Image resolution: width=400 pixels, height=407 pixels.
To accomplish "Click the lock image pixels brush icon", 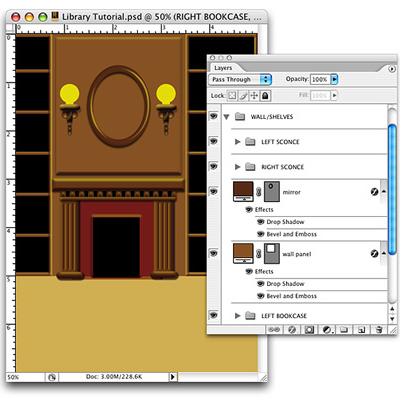I will point(243,96).
